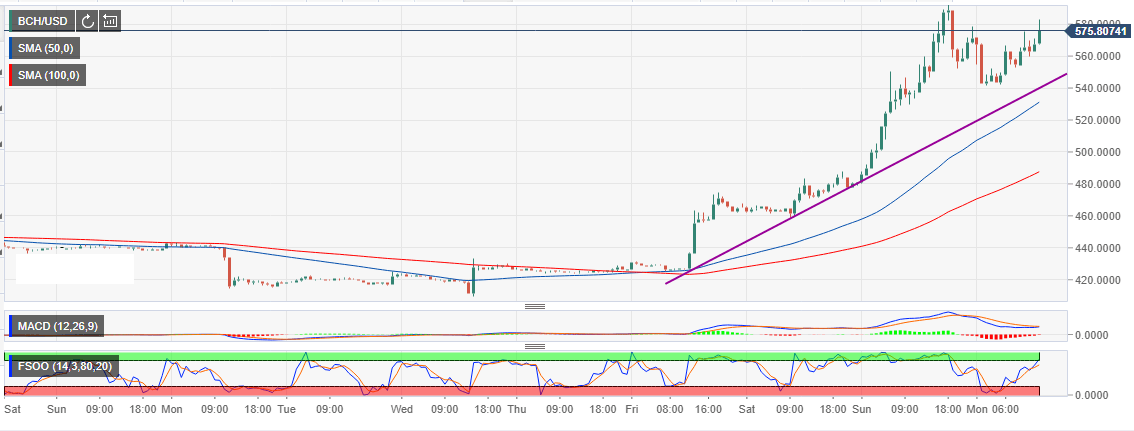Open the chart settings icon beside refresh
The width and height of the screenshot is (1134, 431).
[x=110, y=21]
